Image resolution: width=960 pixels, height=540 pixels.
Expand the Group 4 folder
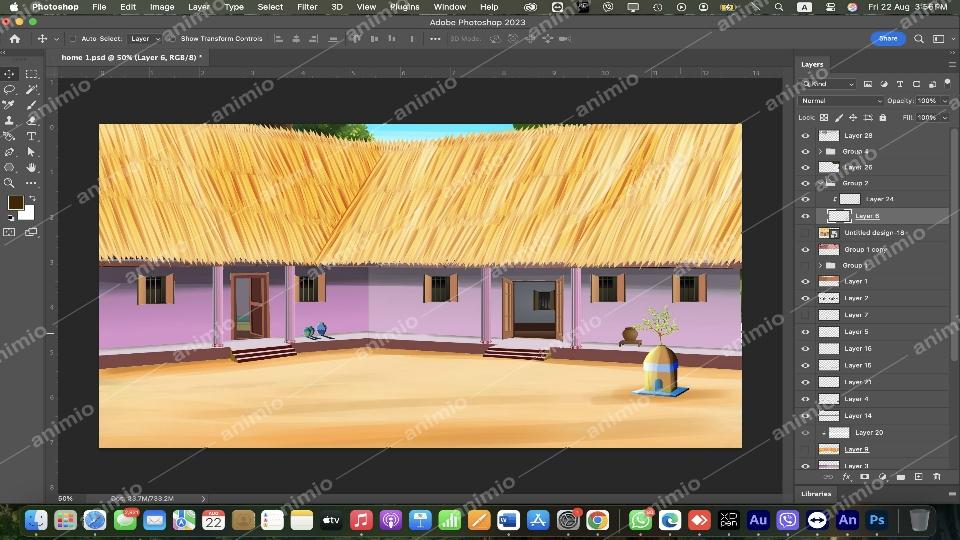[x=820, y=152]
